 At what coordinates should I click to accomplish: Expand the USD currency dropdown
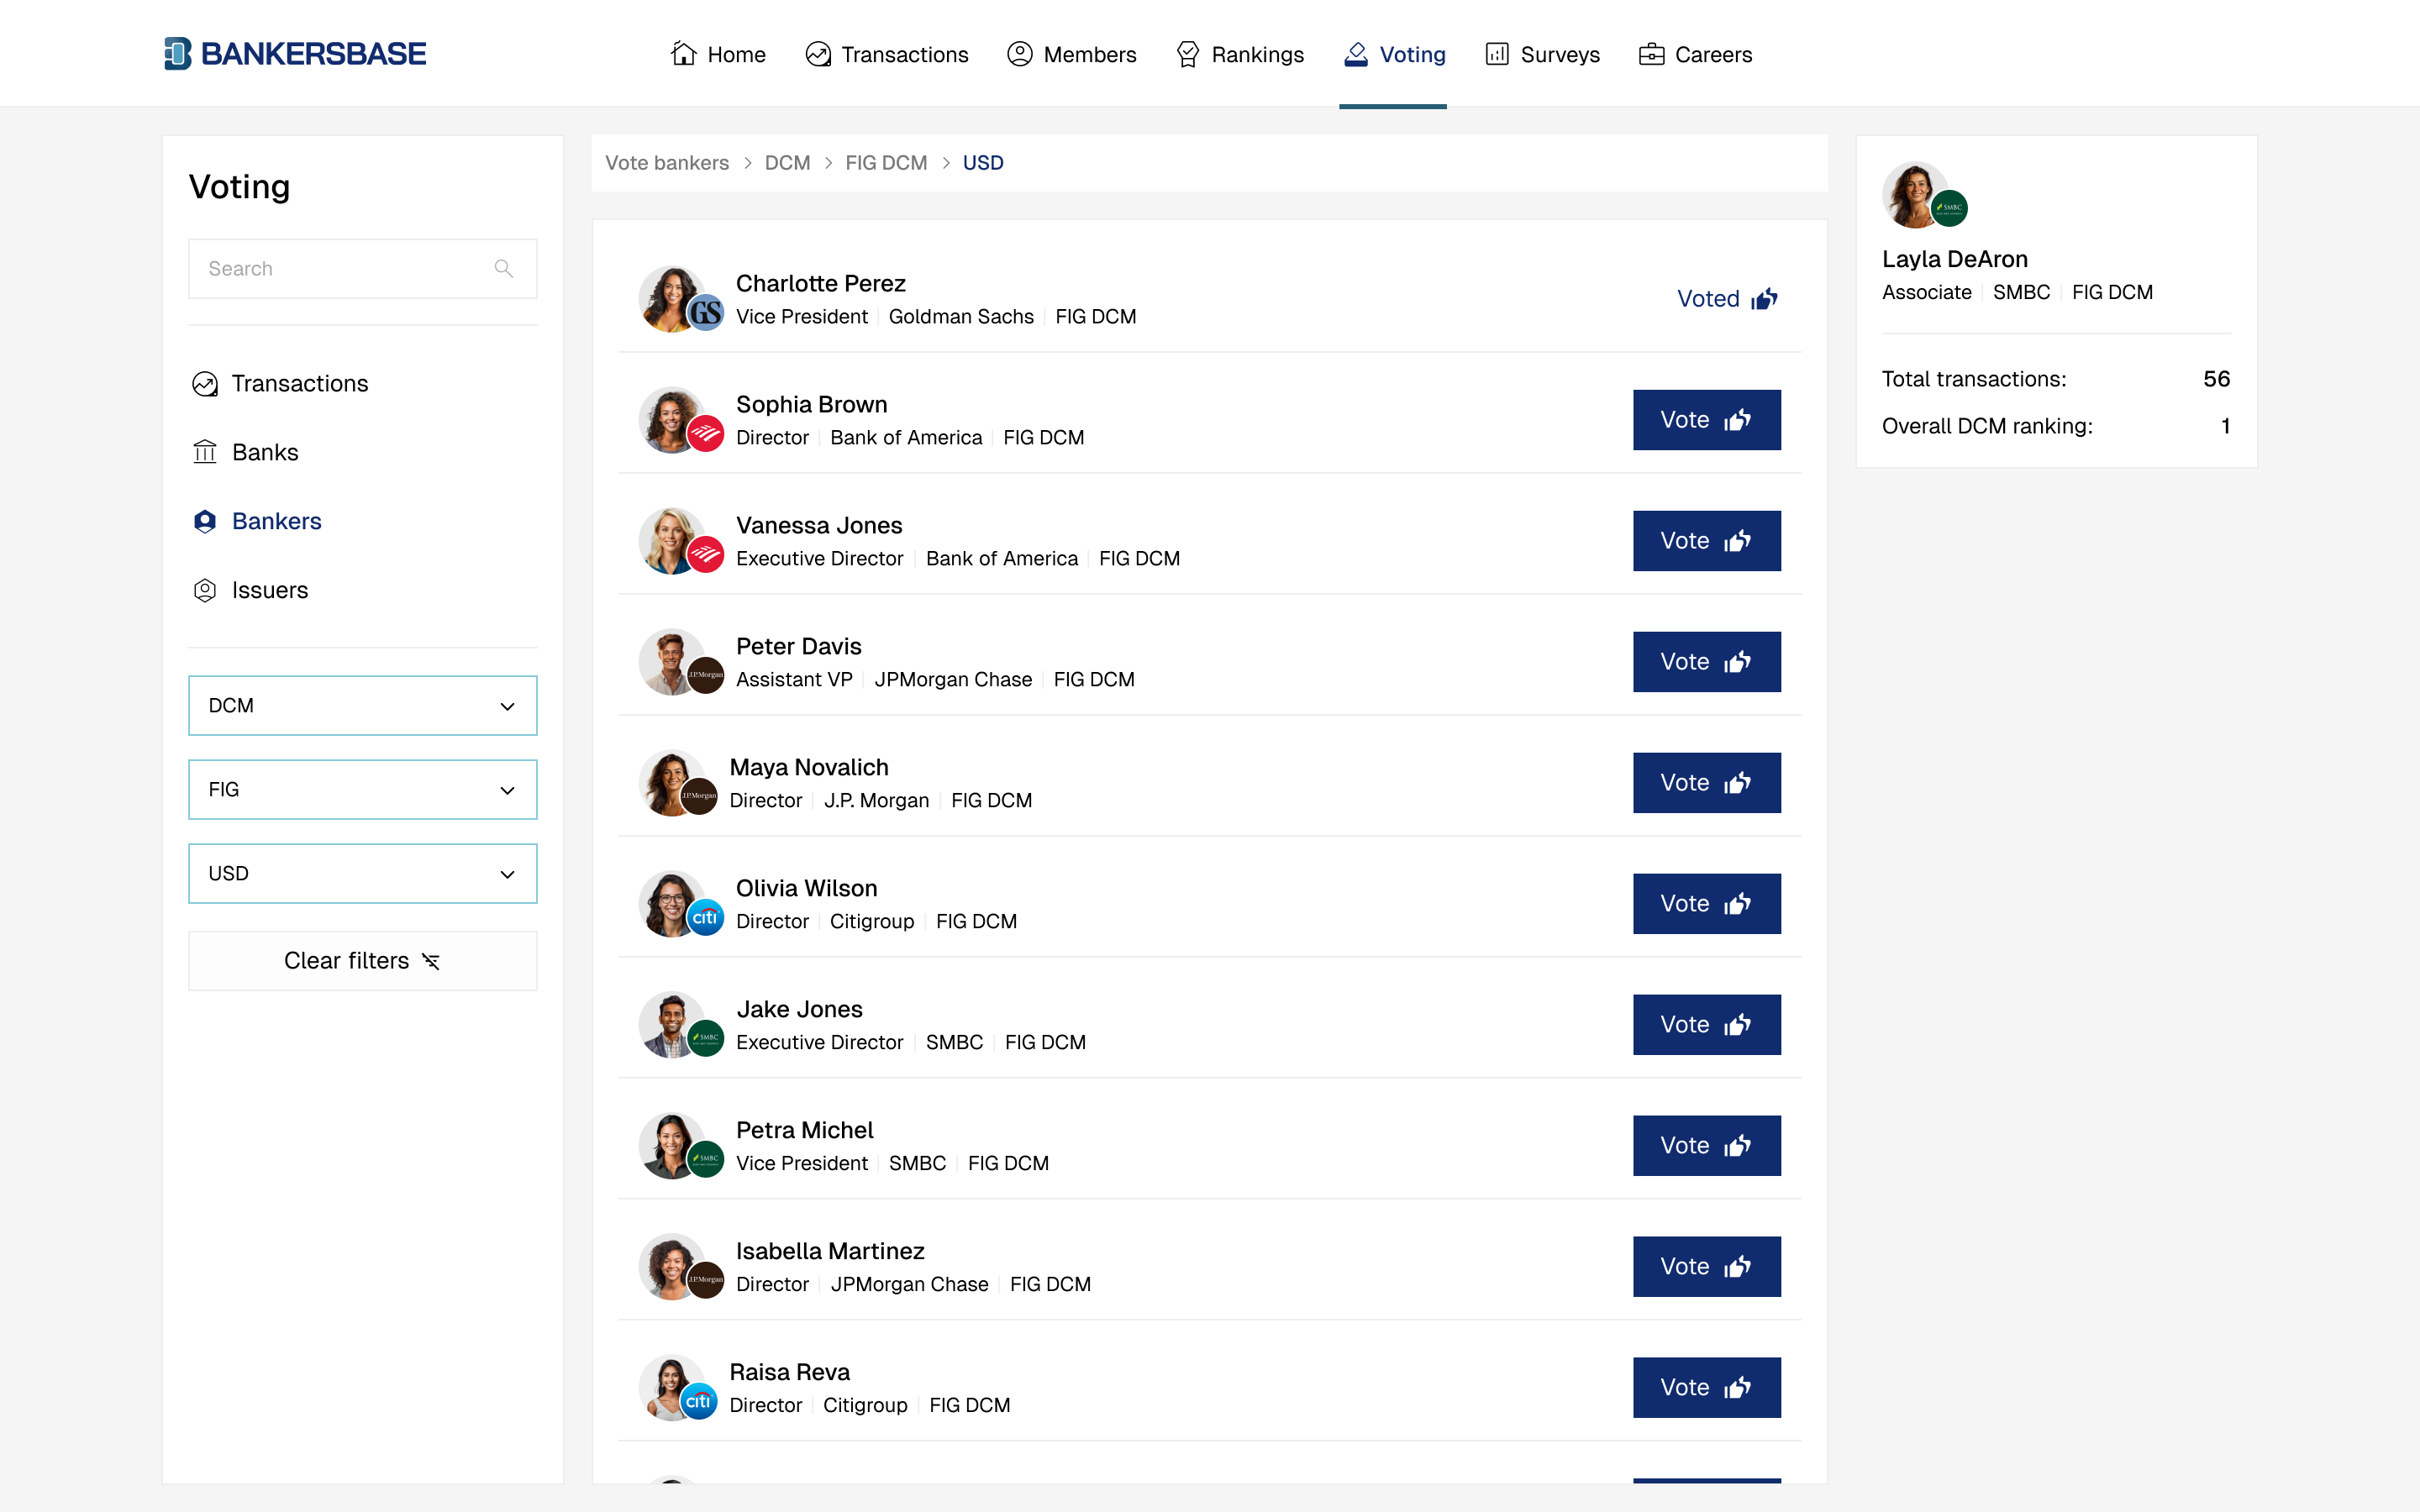[x=363, y=873]
